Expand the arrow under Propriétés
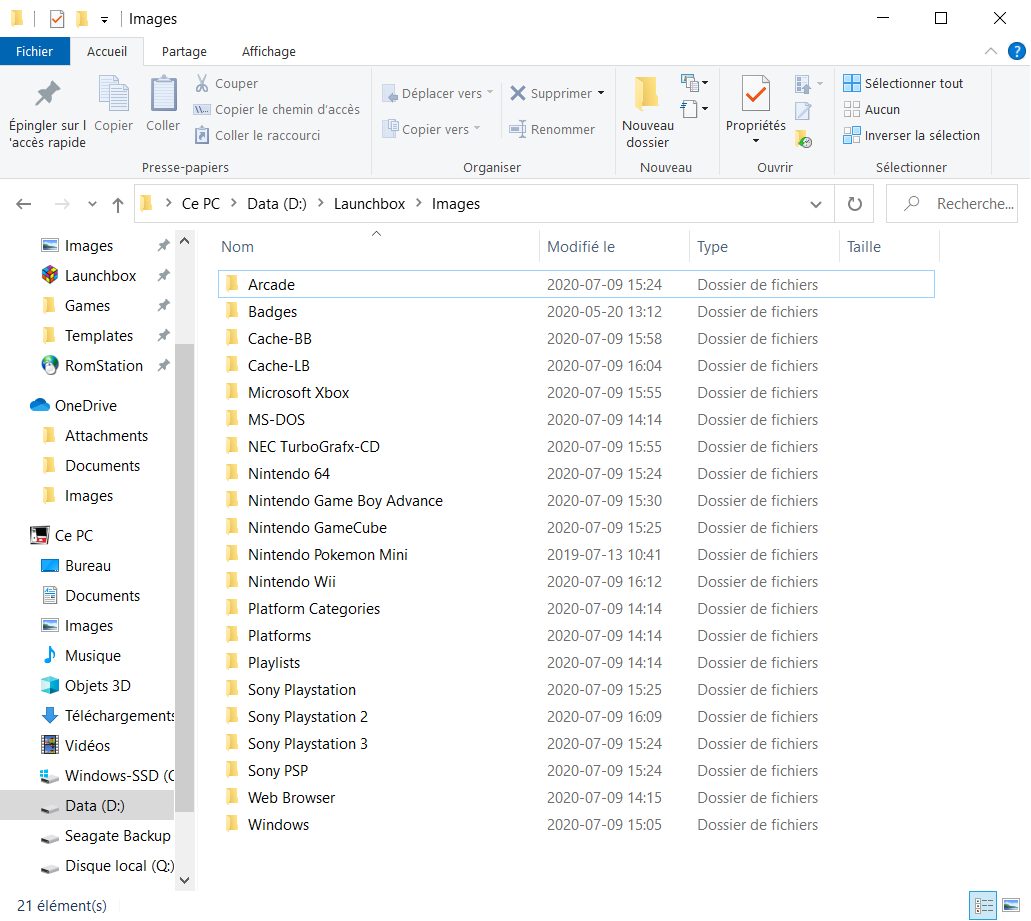This screenshot has height=921, width=1031. pyautogui.click(x=755, y=141)
